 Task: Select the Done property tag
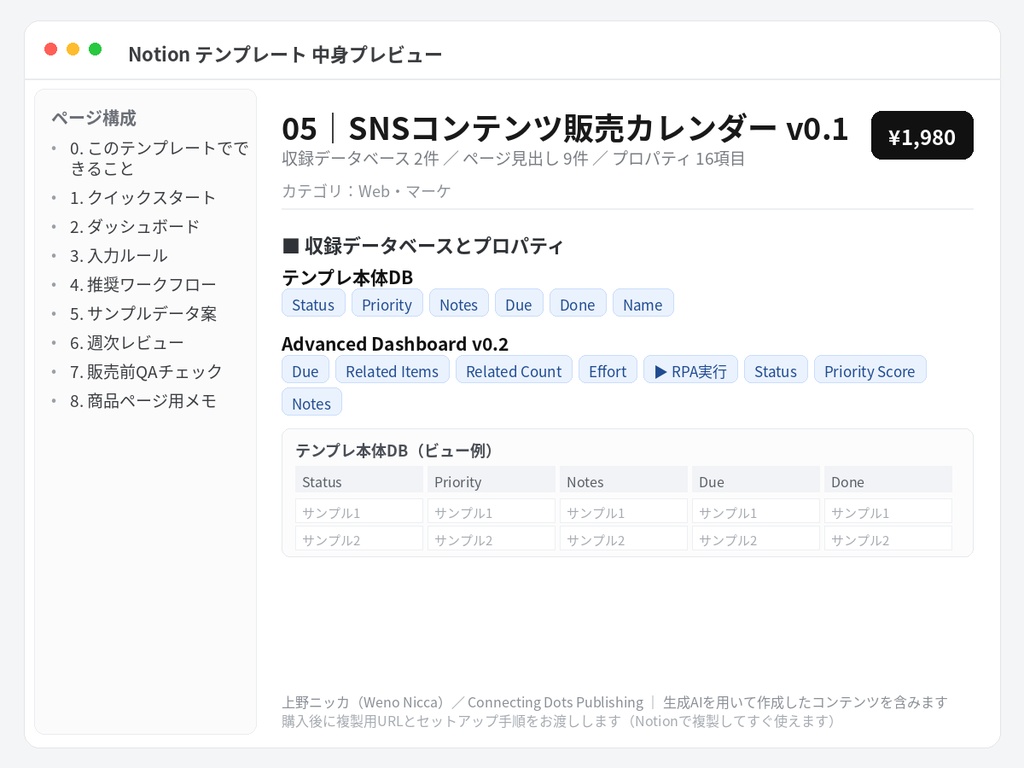pyautogui.click(x=578, y=304)
